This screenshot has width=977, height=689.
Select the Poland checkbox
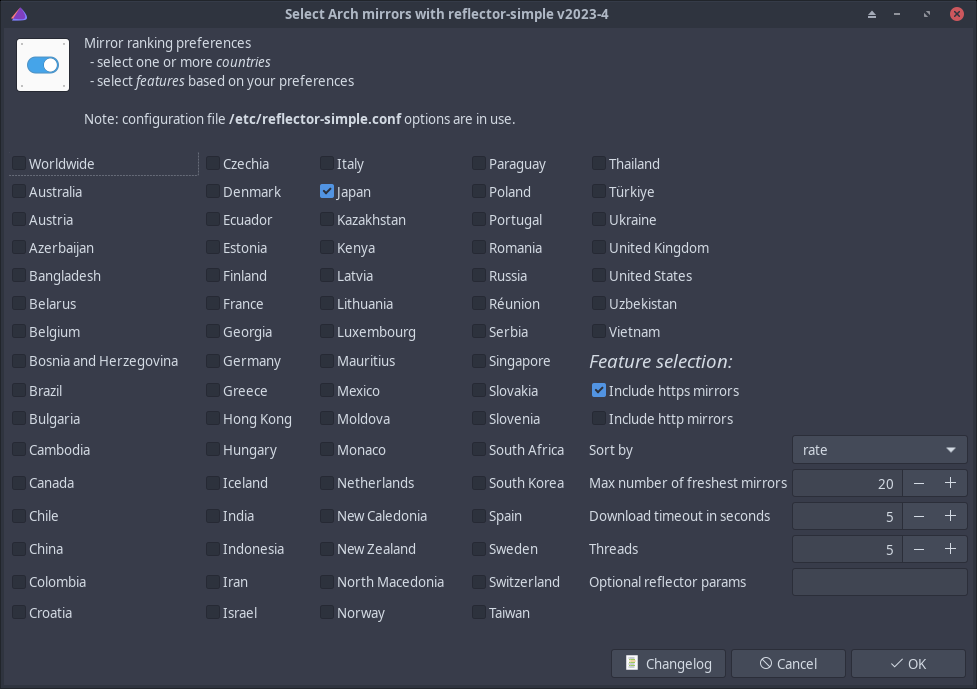(x=479, y=191)
